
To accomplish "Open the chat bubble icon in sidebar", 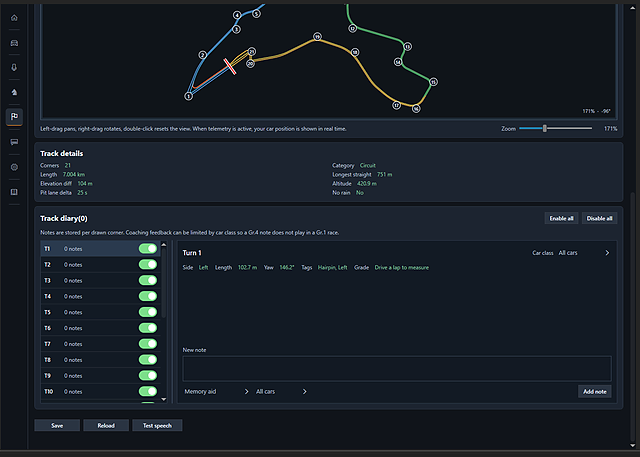I will point(14,142).
